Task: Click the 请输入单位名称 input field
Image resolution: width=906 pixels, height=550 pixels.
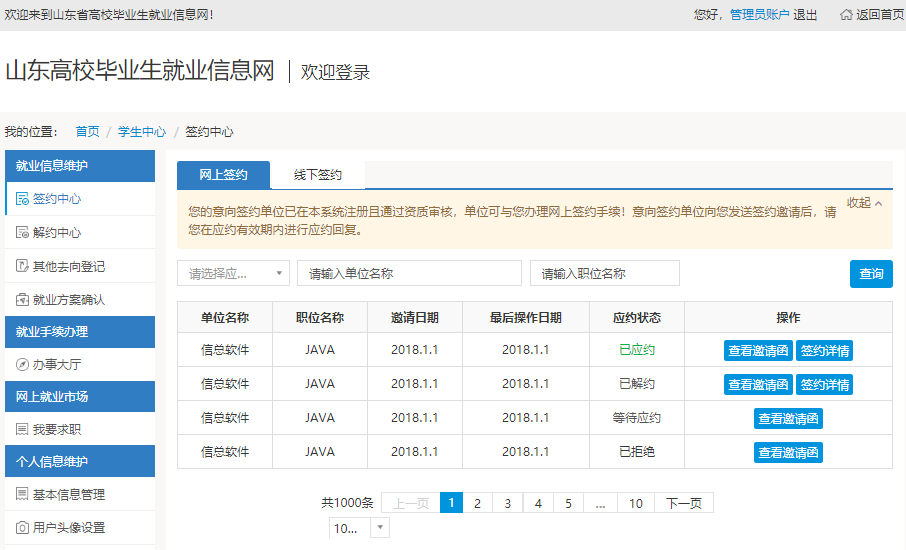Action: coord(409,273)
